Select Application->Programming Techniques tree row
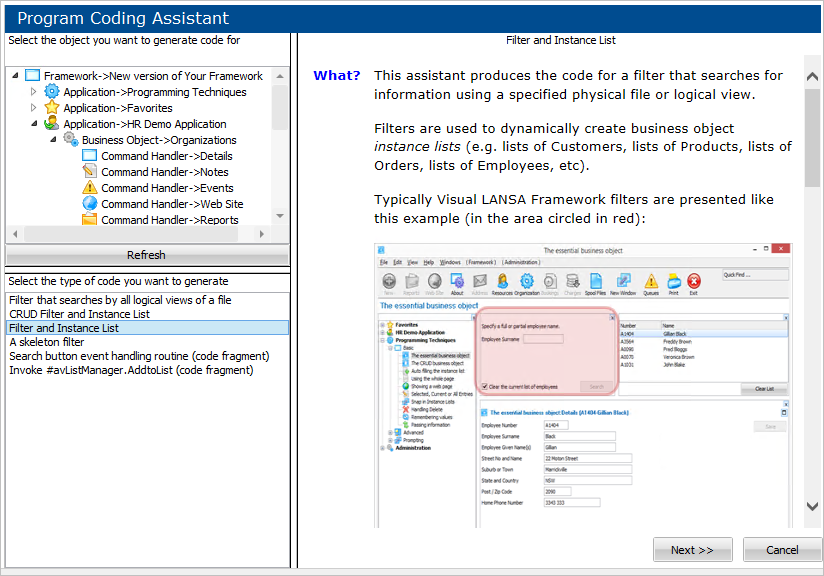This screenshot has height=576, width=824. (154, 92)
